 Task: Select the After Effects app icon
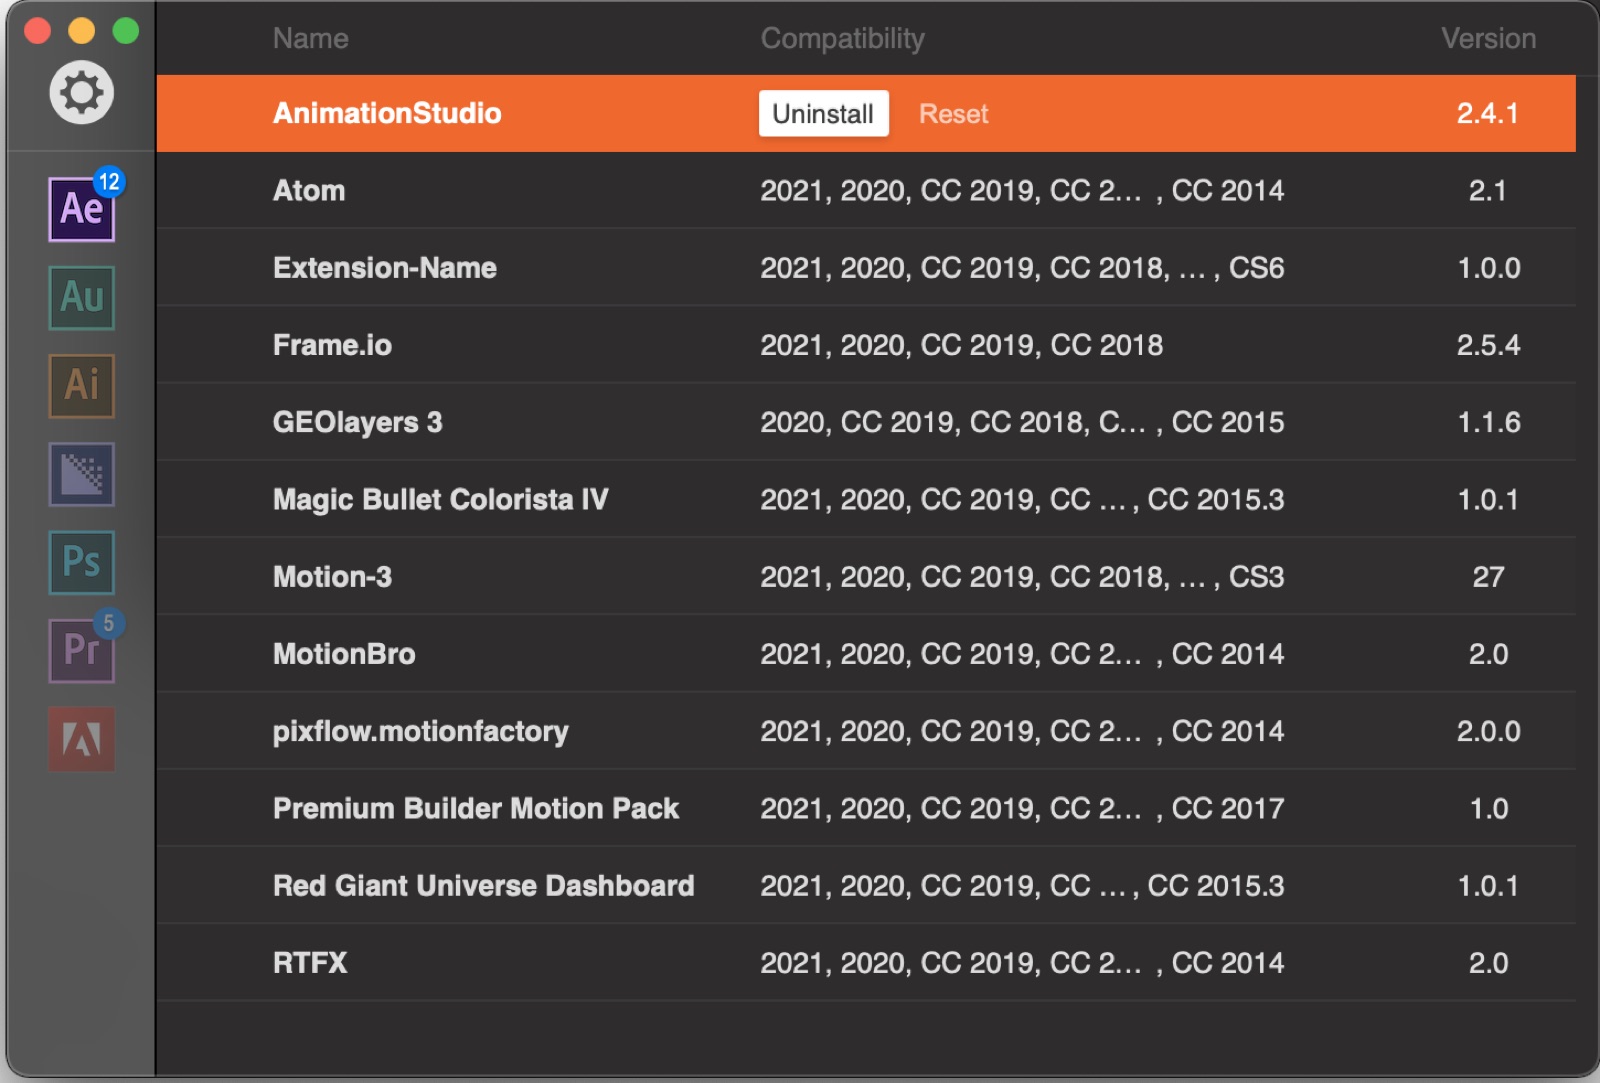click(x=82, y=209)
